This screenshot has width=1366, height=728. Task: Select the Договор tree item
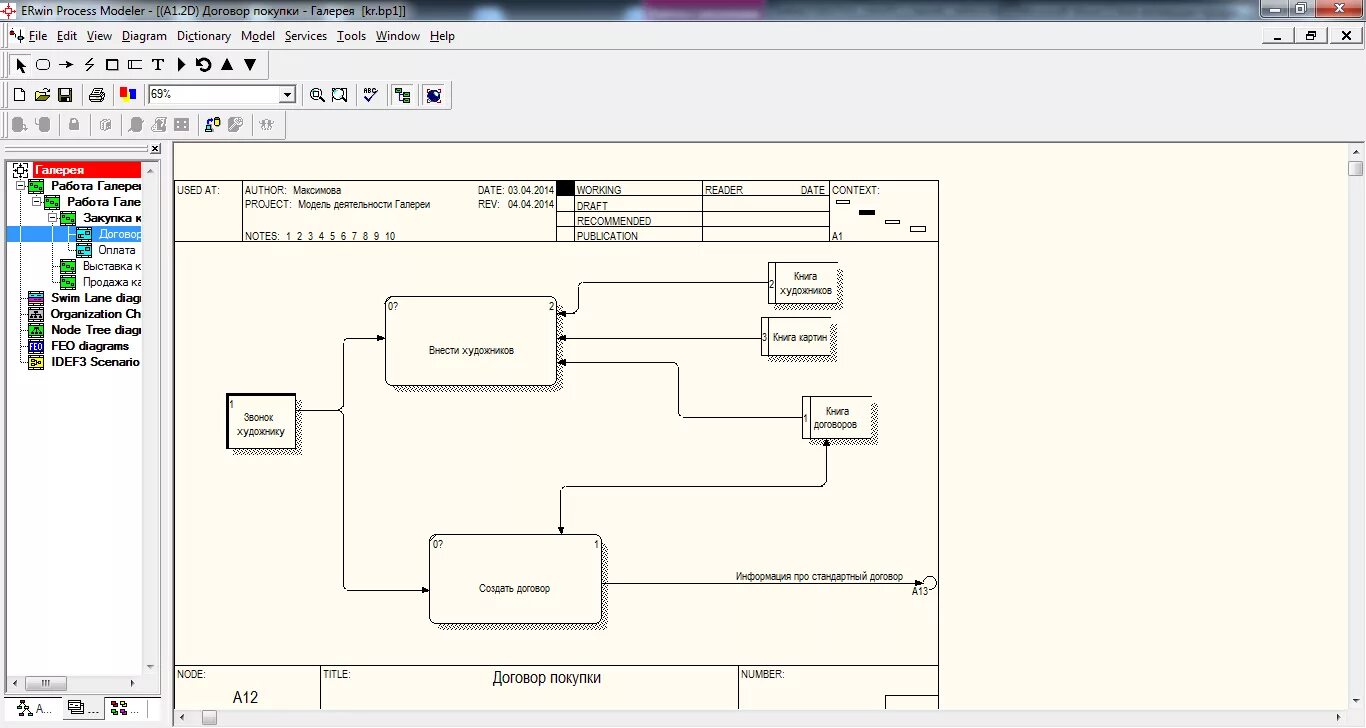click(120, 234)
